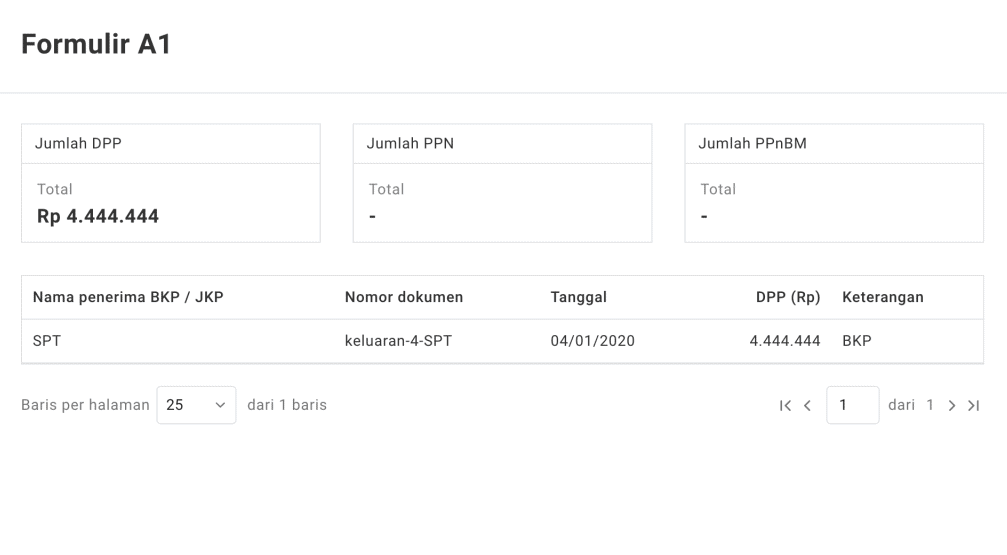Sort by Nomor dokumen column header
1007x555 pixels.
[404, 297]
